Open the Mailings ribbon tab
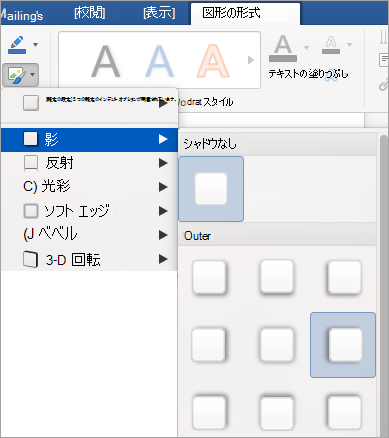Viewport: 389px width, 438px height. (x=22, y=15)
